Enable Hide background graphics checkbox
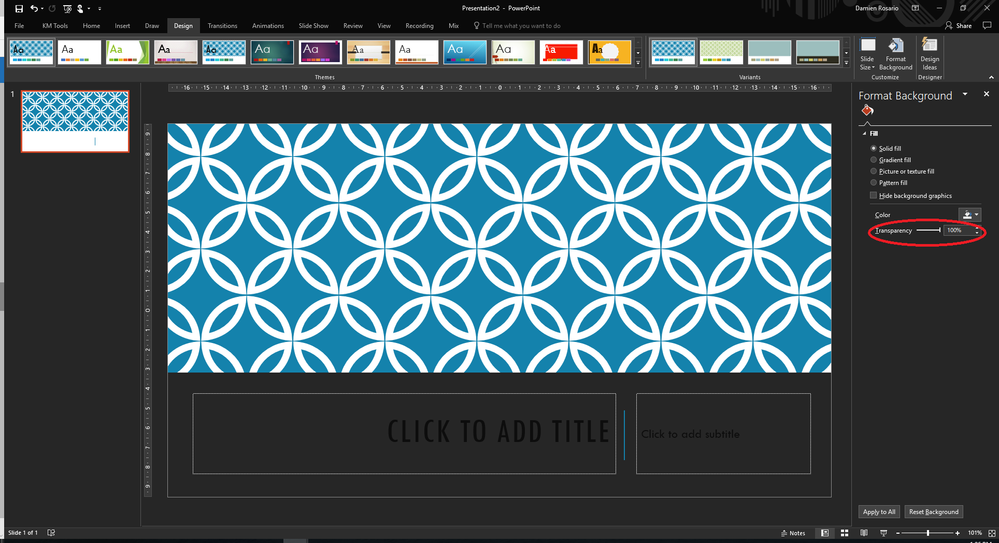This screenshot has width=999, height=543. [873, 196]
